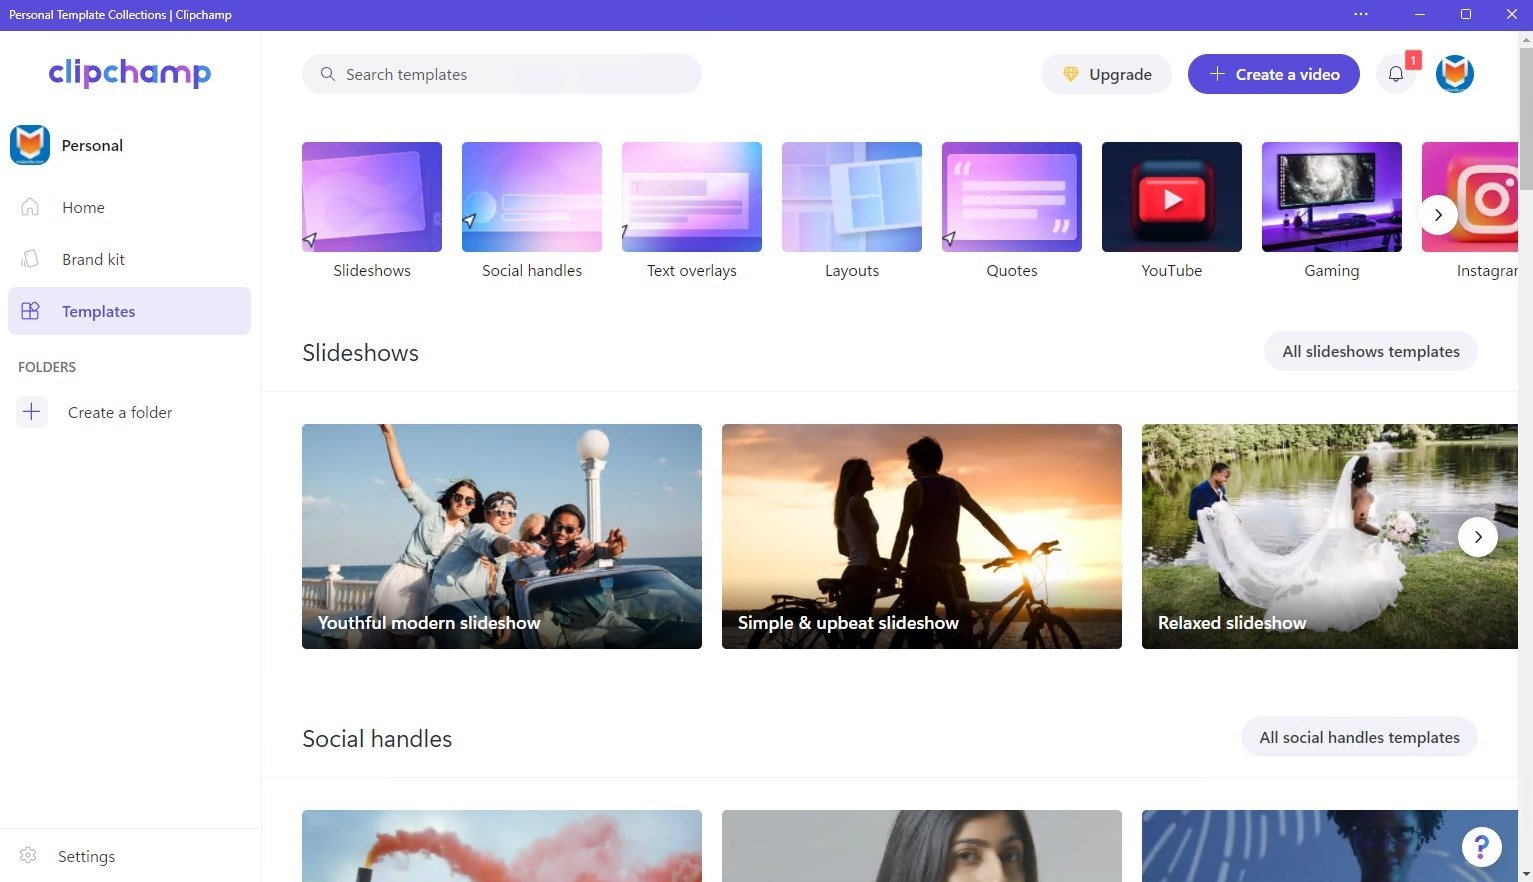Click the Personal workspace name
The height and width of the screenshot is (882, 1533).
click(x=92, y=145)
